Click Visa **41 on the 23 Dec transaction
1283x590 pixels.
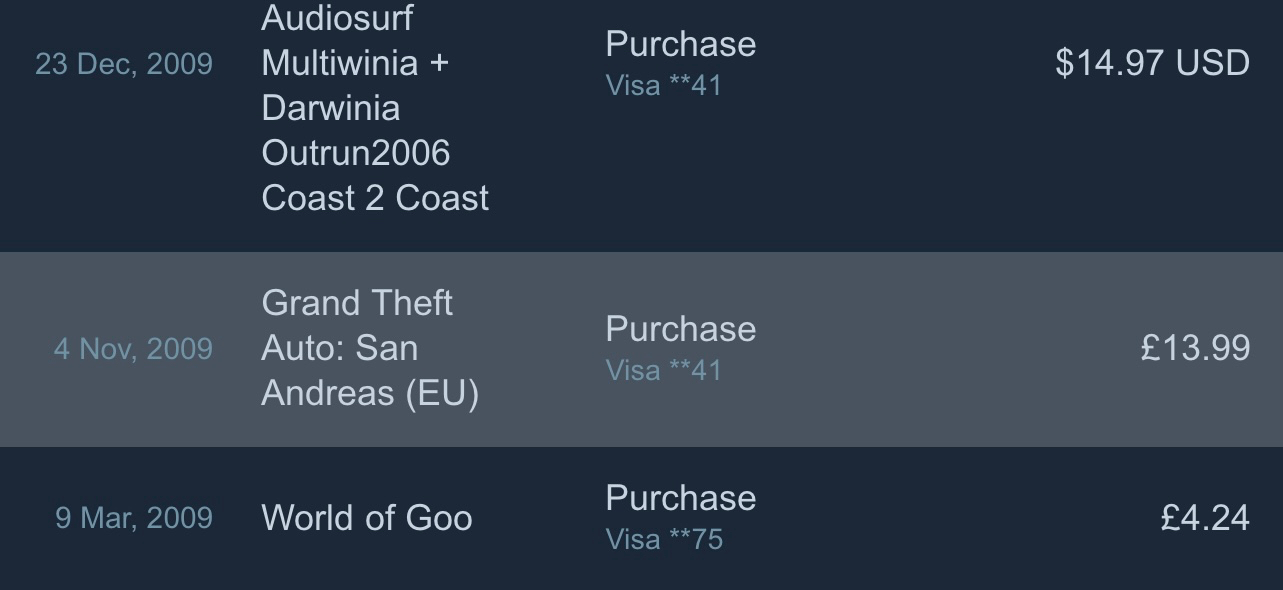click(x=663, y=85)
